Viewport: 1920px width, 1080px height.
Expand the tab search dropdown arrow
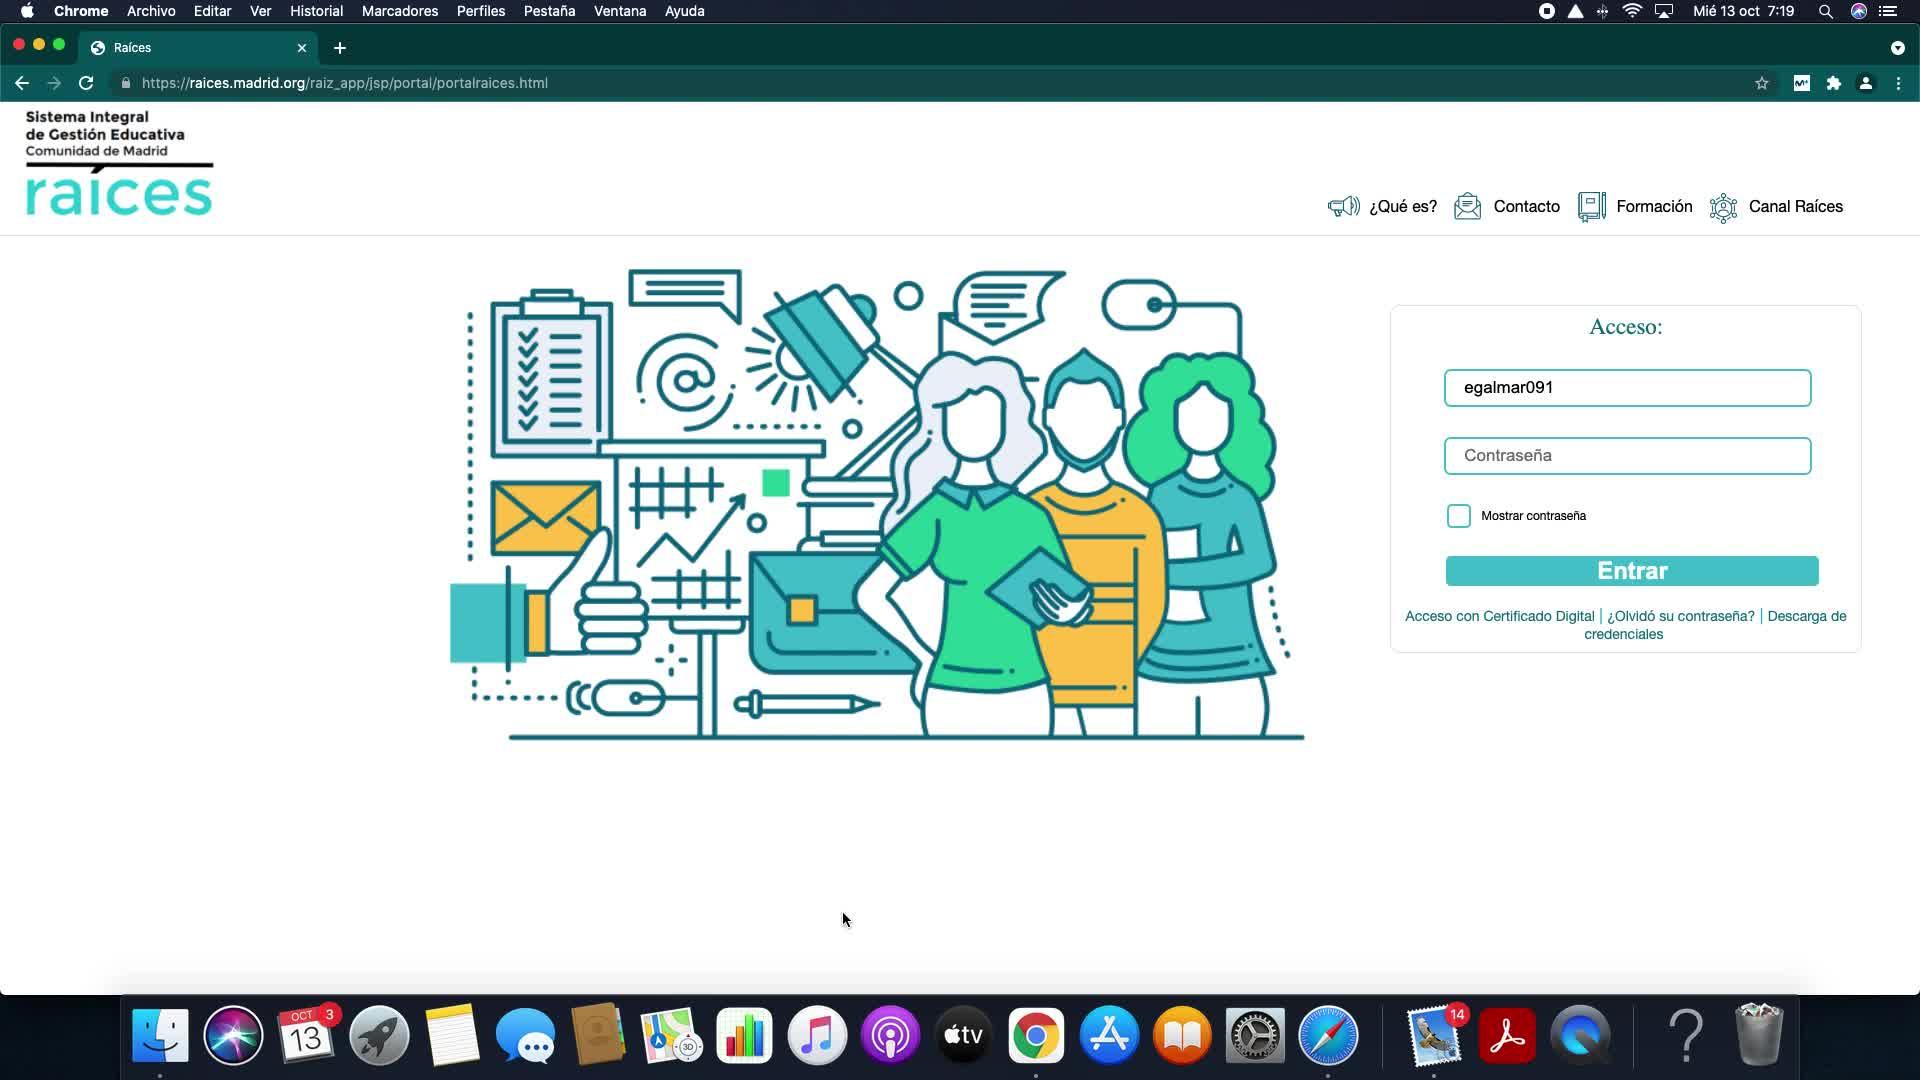[1897, 48]
